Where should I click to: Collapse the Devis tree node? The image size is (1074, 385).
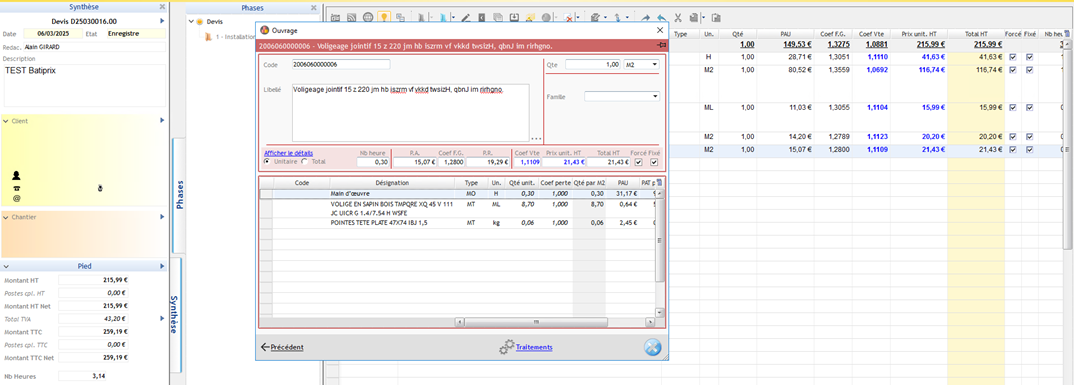(190, 22)
